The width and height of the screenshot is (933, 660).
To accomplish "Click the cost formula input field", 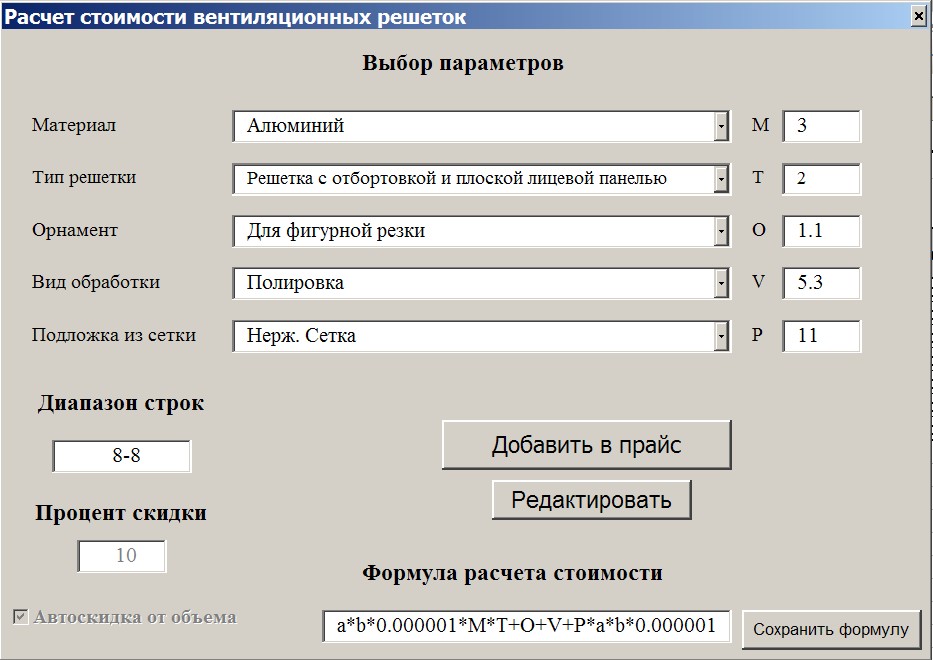I will pyautogui.click(x=527, y=626).
